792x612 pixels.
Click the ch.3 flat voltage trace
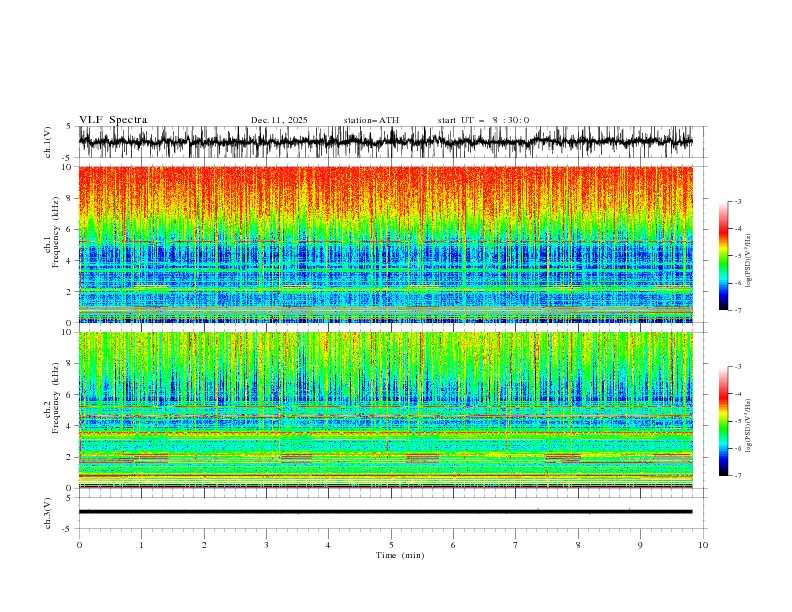point(386,512)
